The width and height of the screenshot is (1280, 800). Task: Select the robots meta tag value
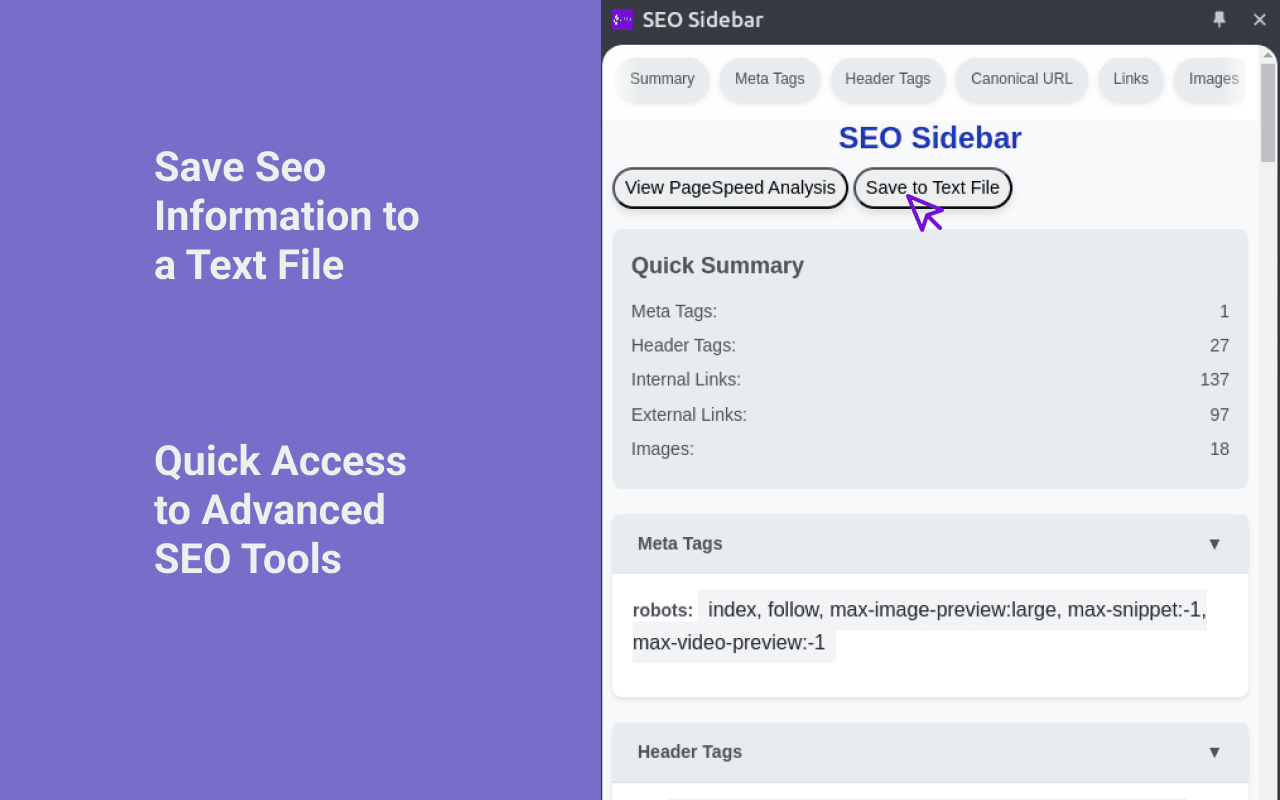click(955, 609)
